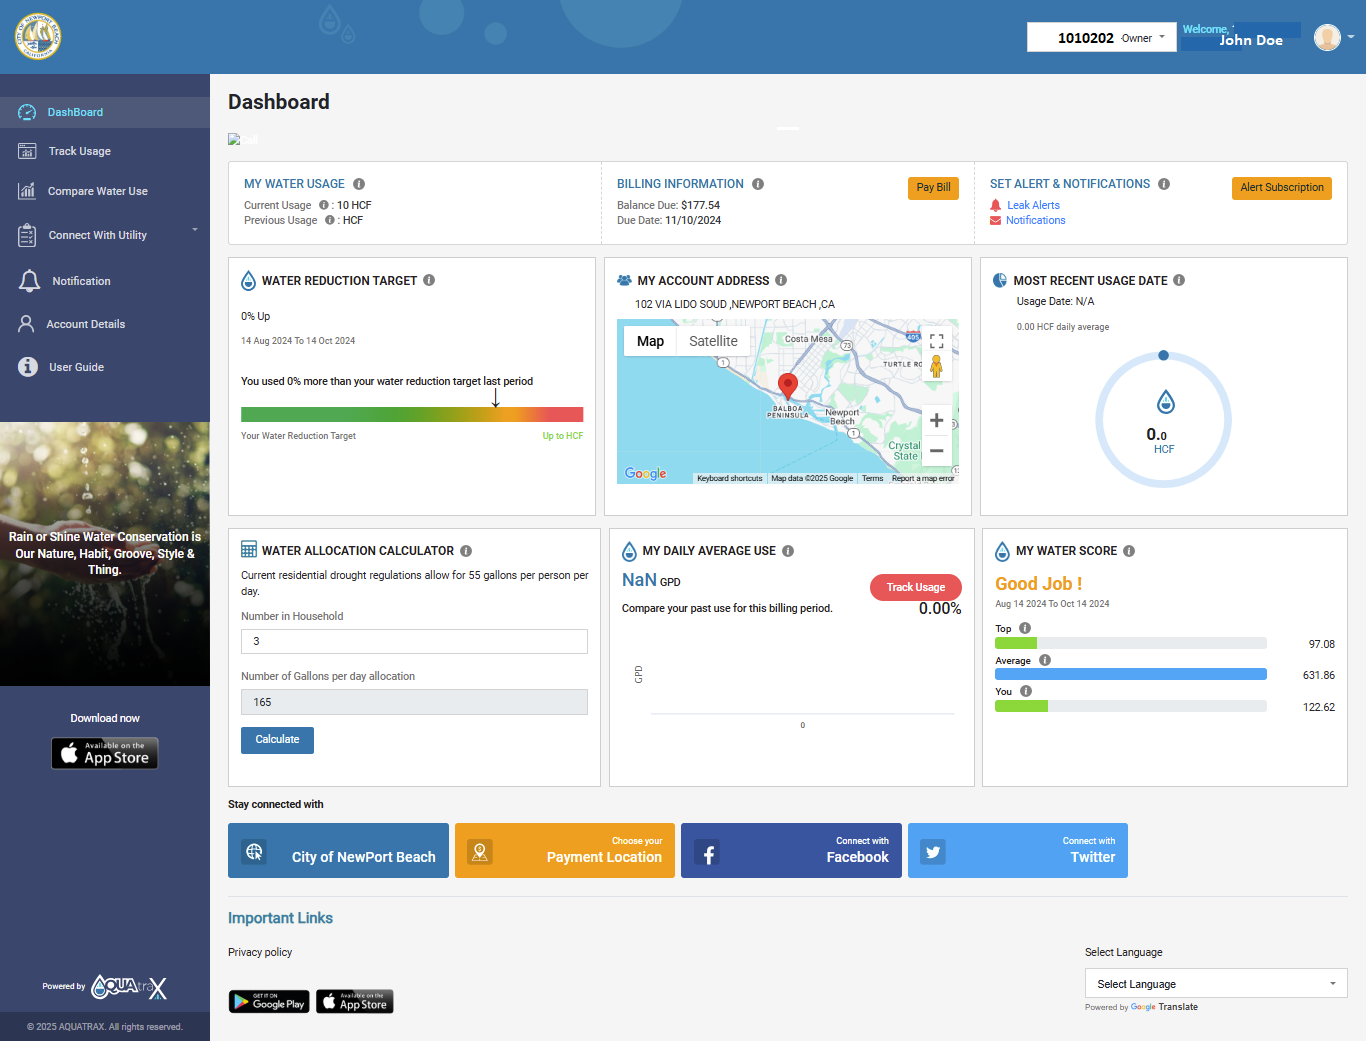Image resolution: width=1366 pixels, height=1041 pixels.
Task: Go to Compare Water Use page
Action: (x=97, y=191)
